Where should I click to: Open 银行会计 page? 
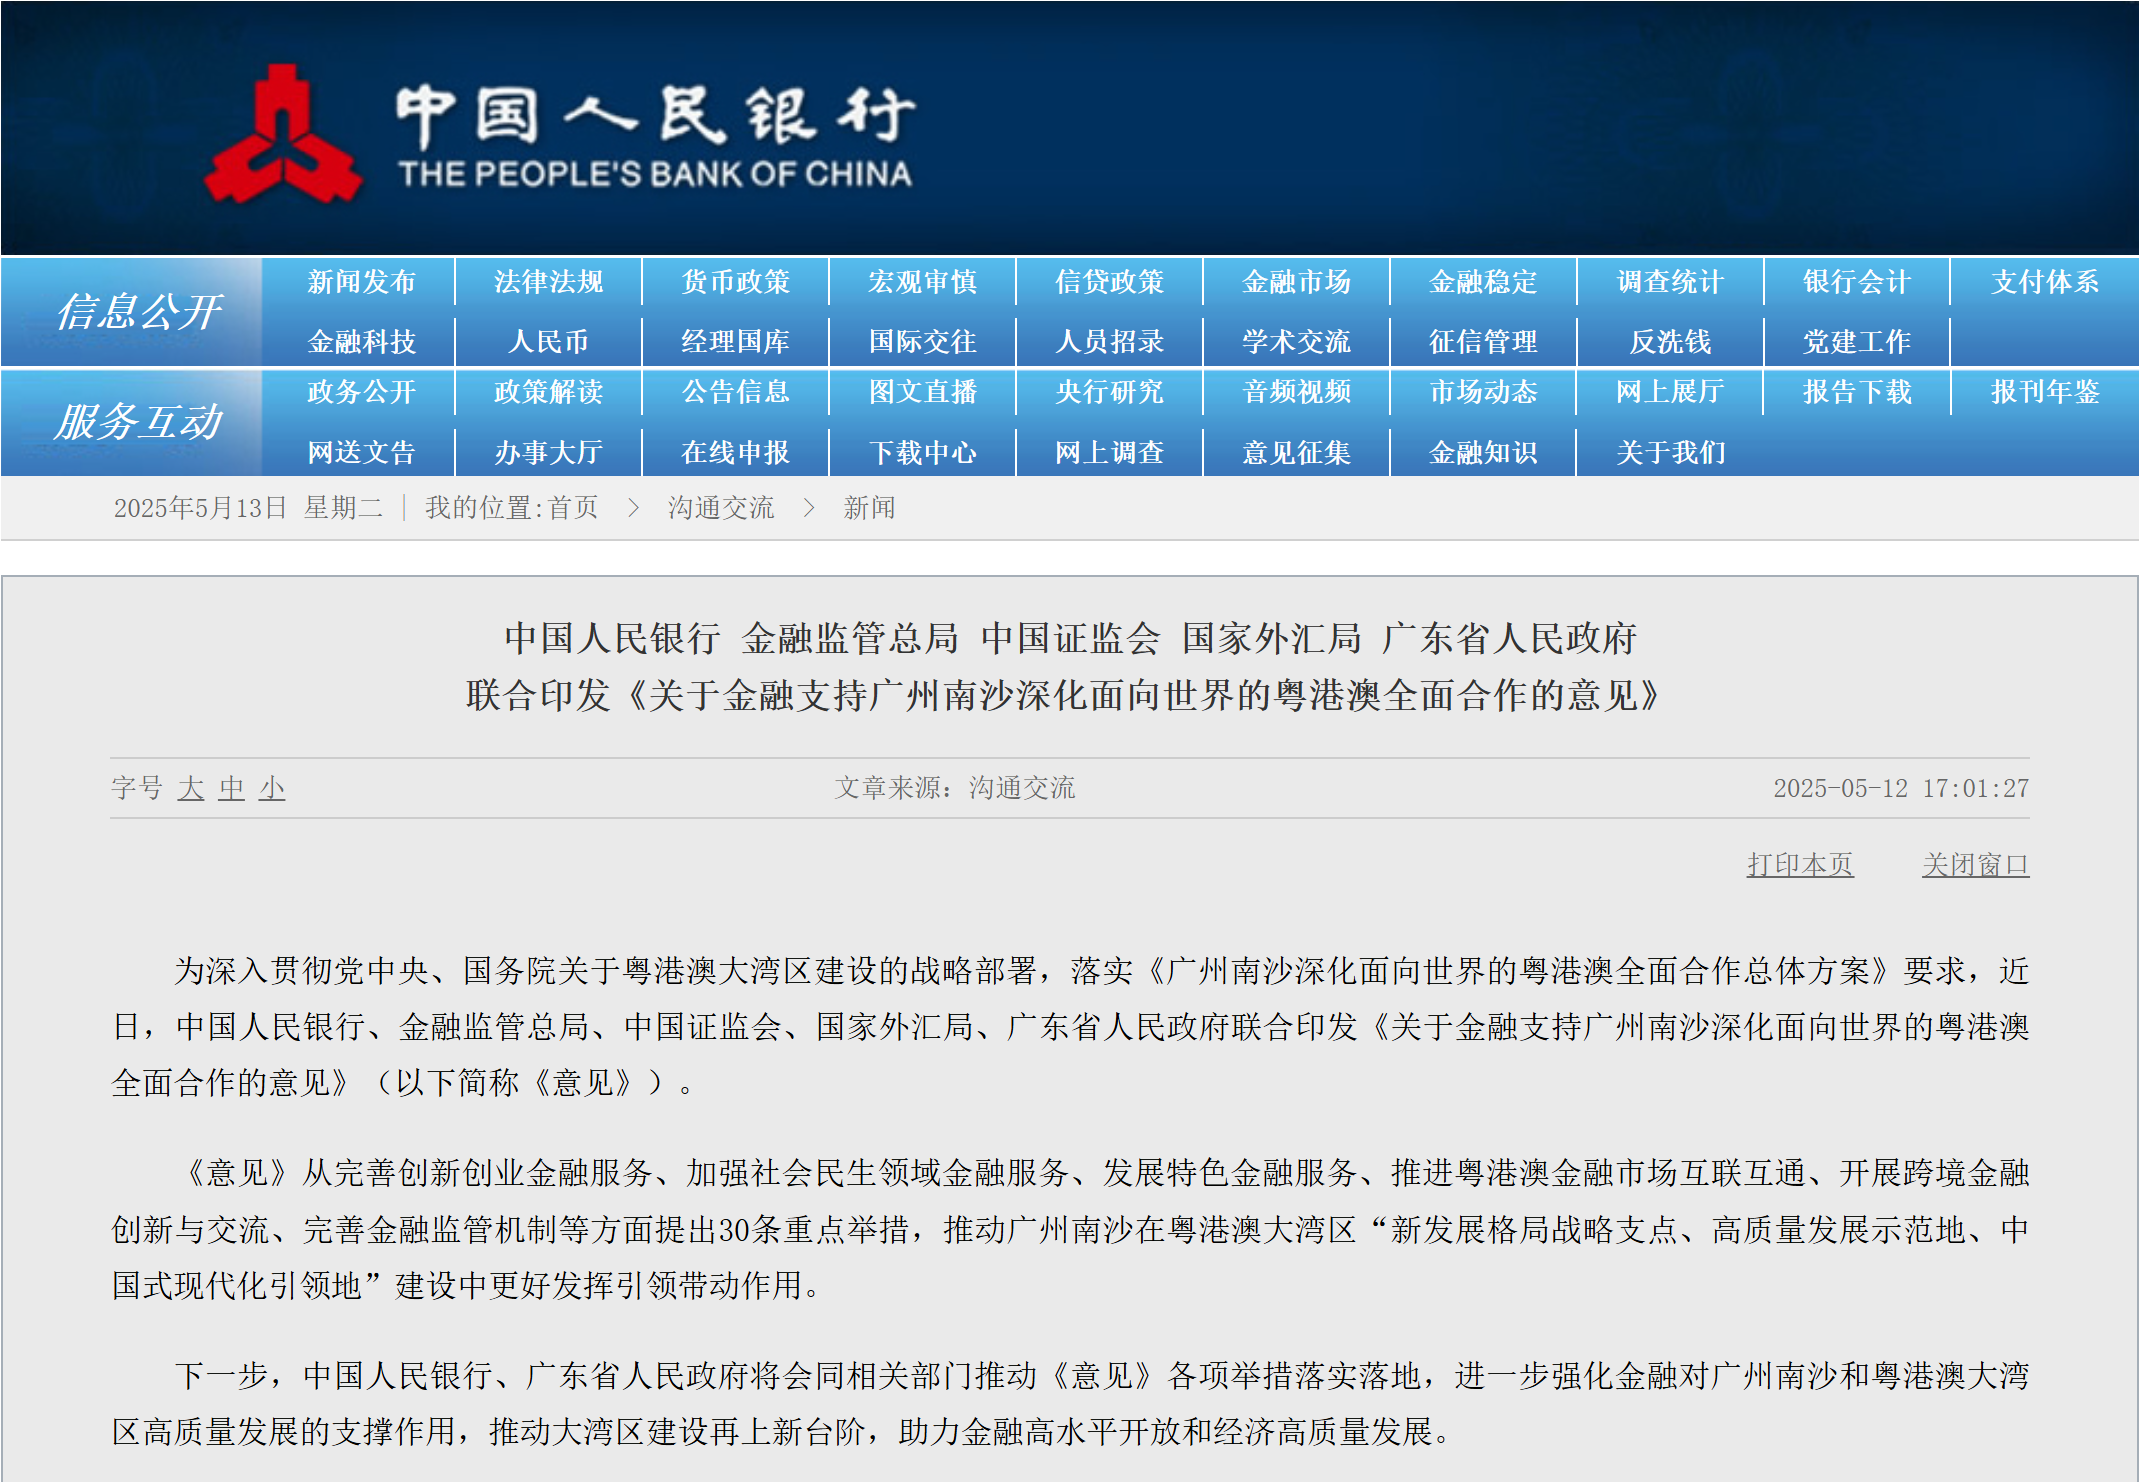pos(1857,282)
